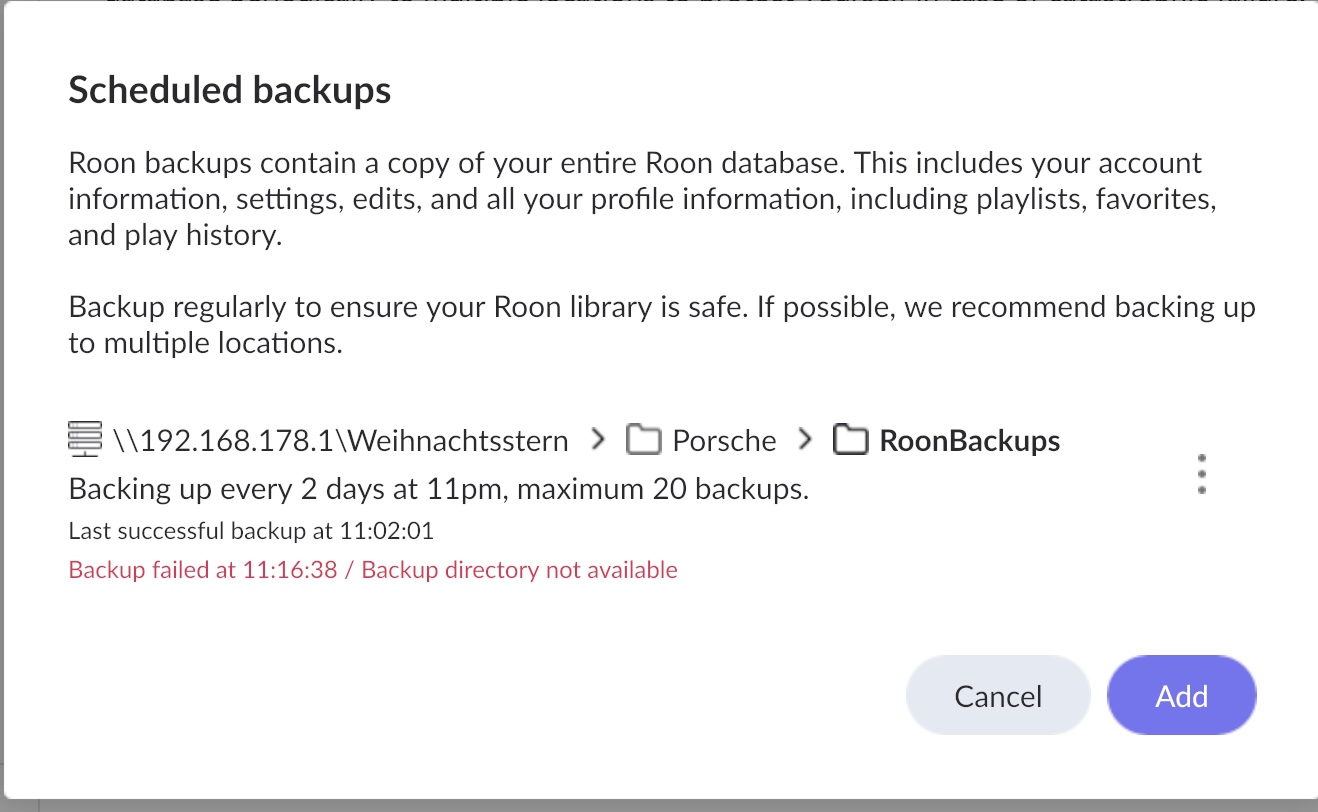Click the chevron between Porsche and RoonBackups
The height and width of the screenshot is (812, 1318).
805,439
